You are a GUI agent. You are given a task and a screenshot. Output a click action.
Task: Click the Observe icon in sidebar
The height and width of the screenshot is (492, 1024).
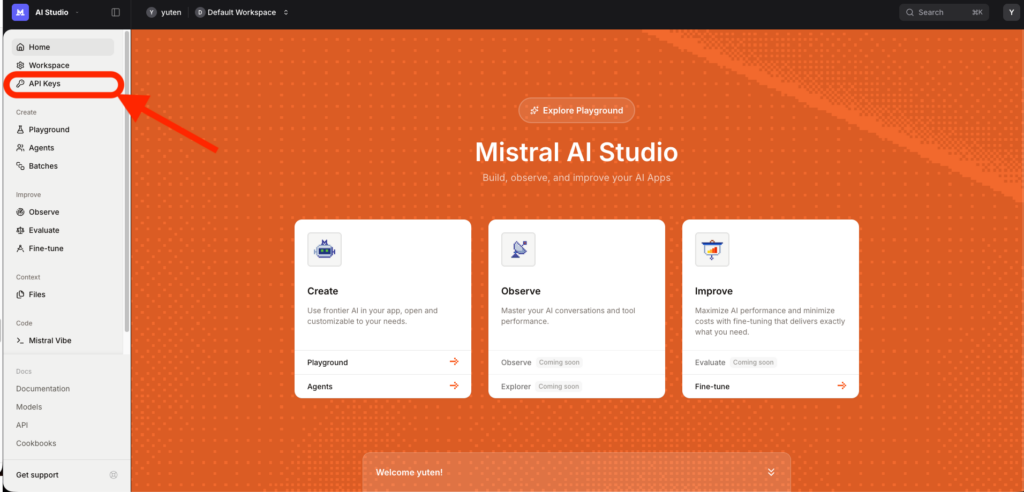coord(21,212)
